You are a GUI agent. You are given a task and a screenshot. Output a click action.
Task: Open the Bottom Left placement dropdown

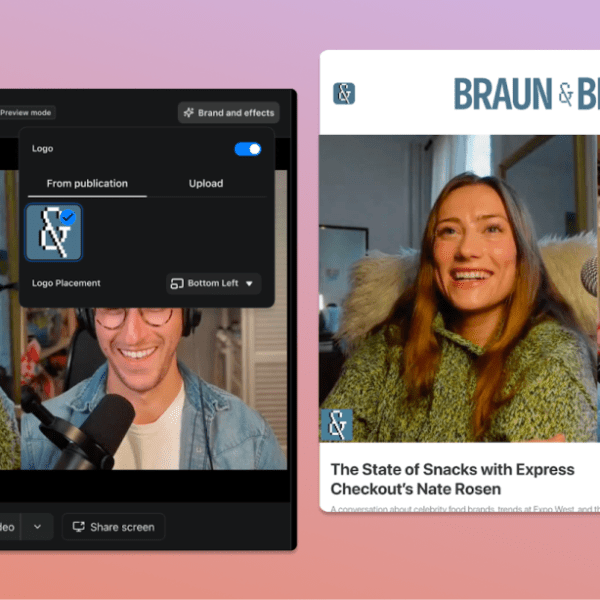pos(214,284)
